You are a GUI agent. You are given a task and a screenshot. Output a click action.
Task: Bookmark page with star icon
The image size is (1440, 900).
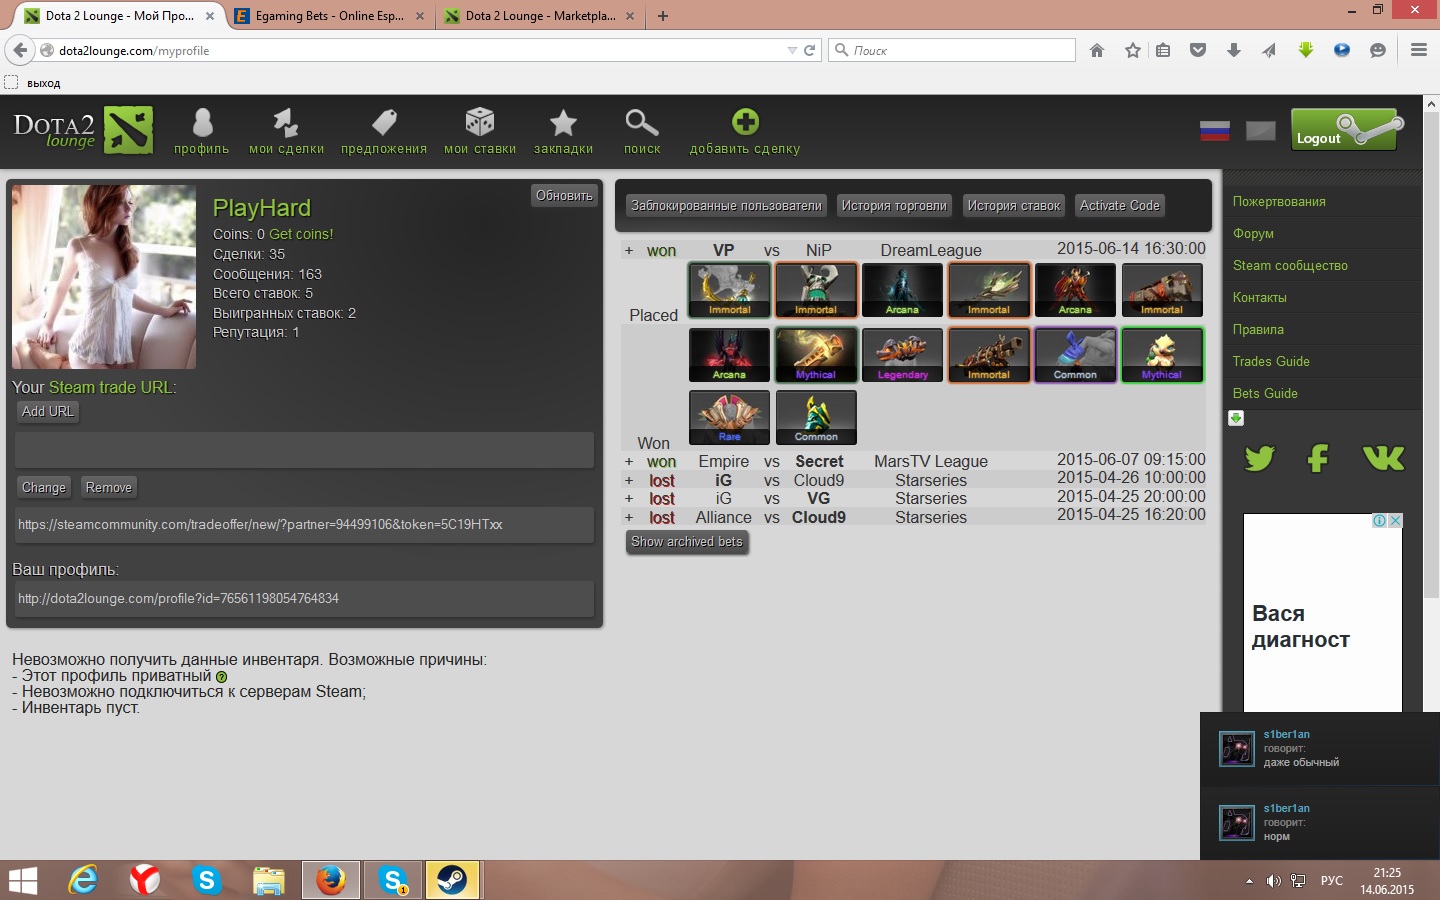[x=1132, y=50]
